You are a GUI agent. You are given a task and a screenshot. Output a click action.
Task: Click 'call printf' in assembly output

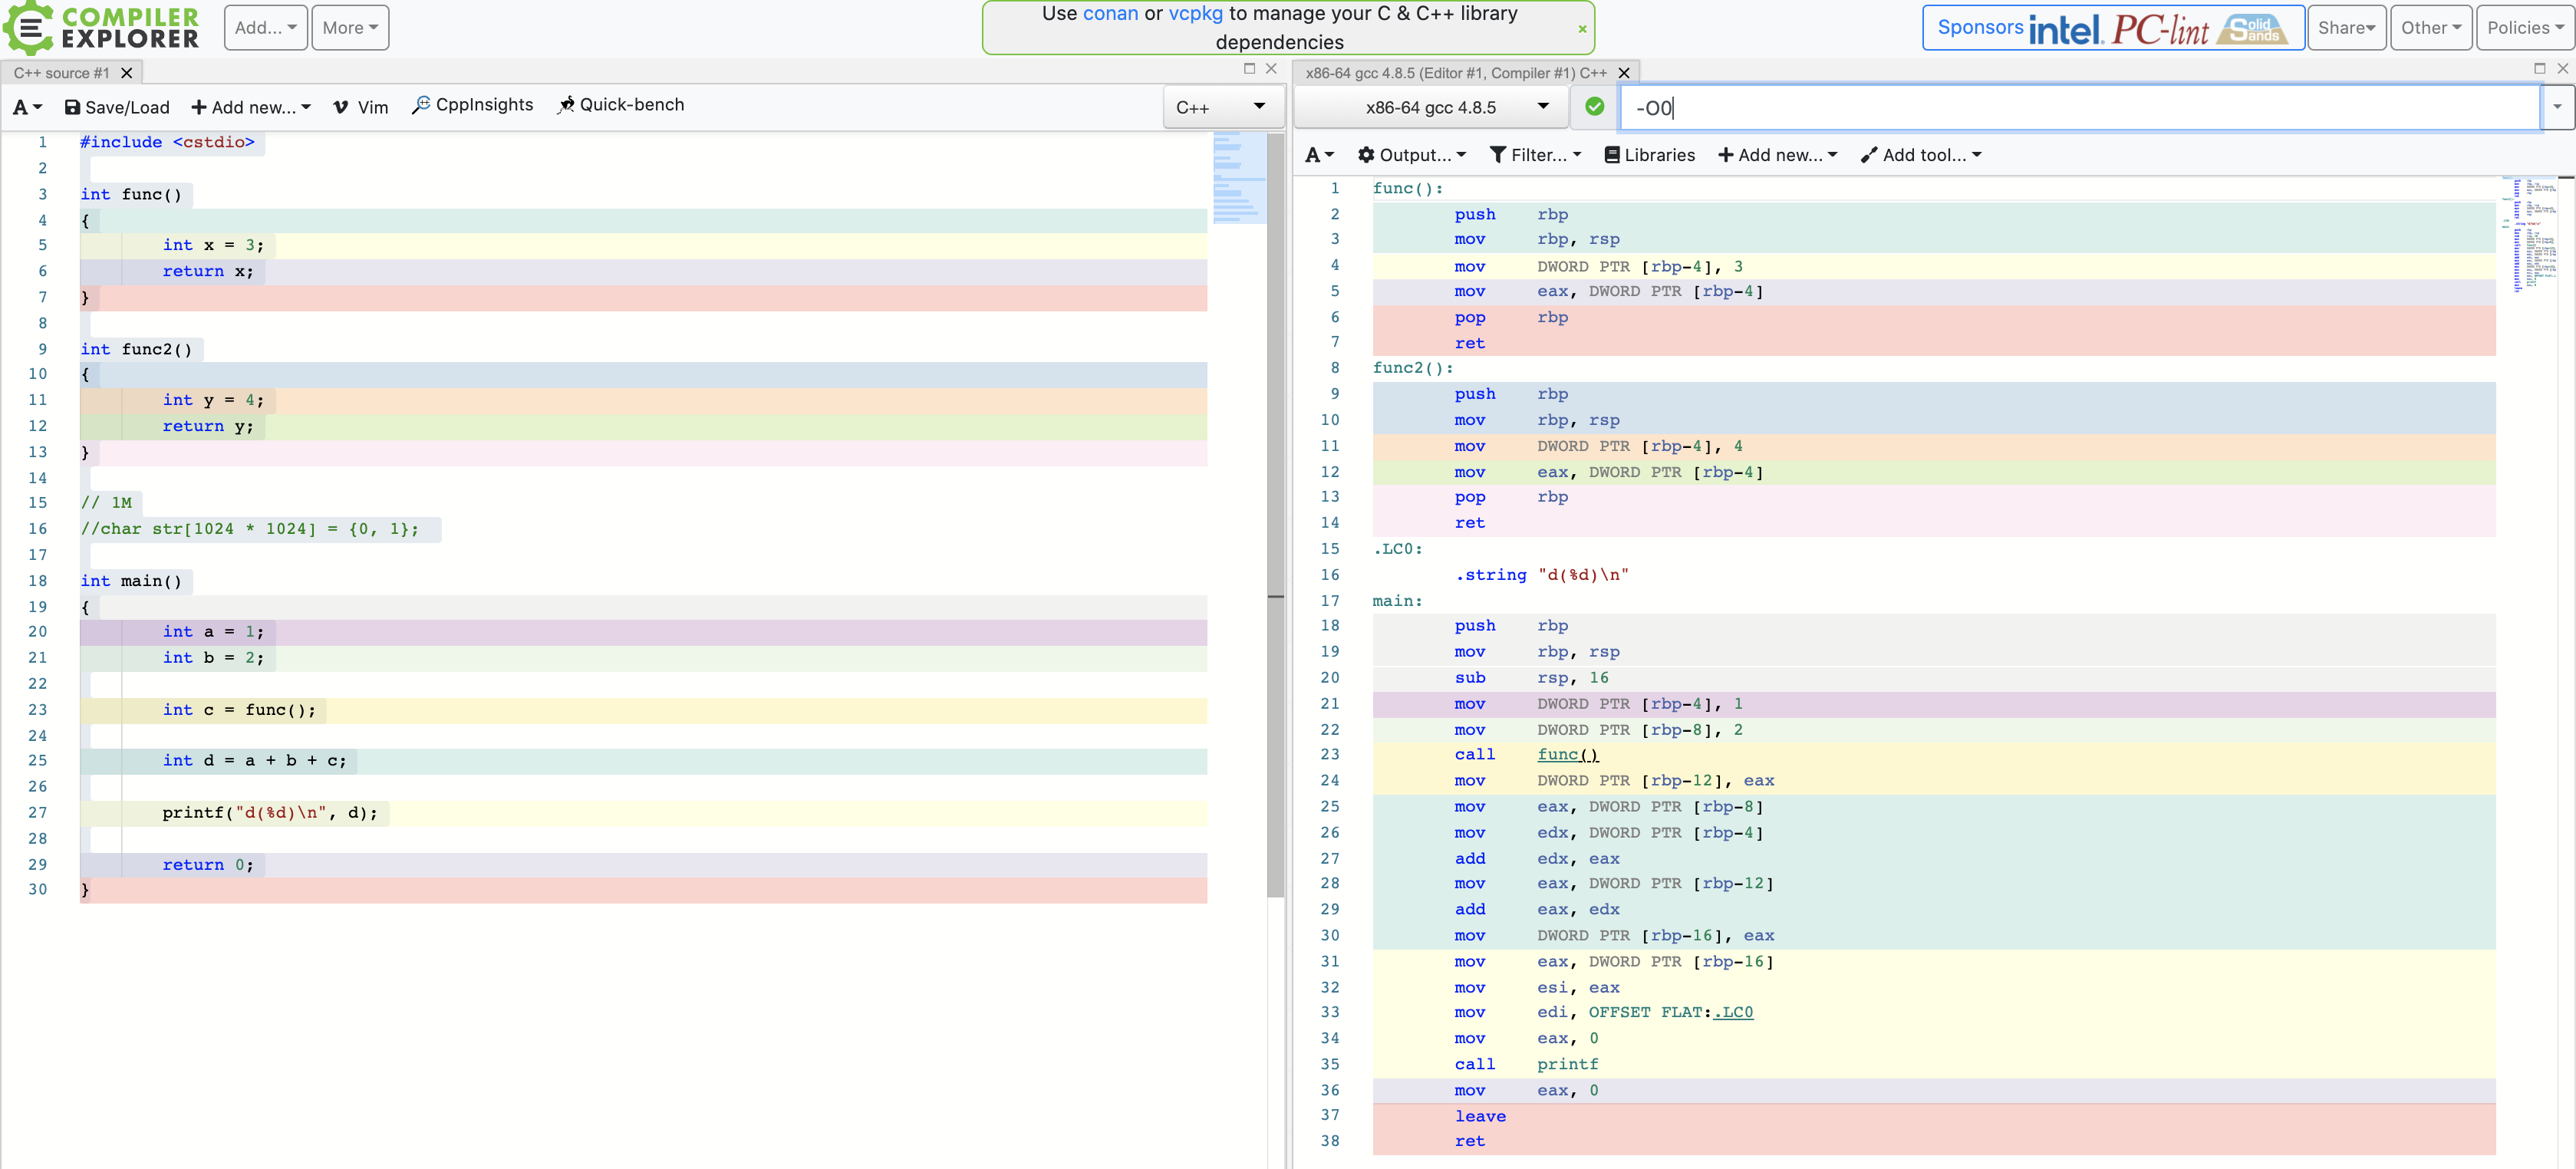(x=1526, y=1065)
